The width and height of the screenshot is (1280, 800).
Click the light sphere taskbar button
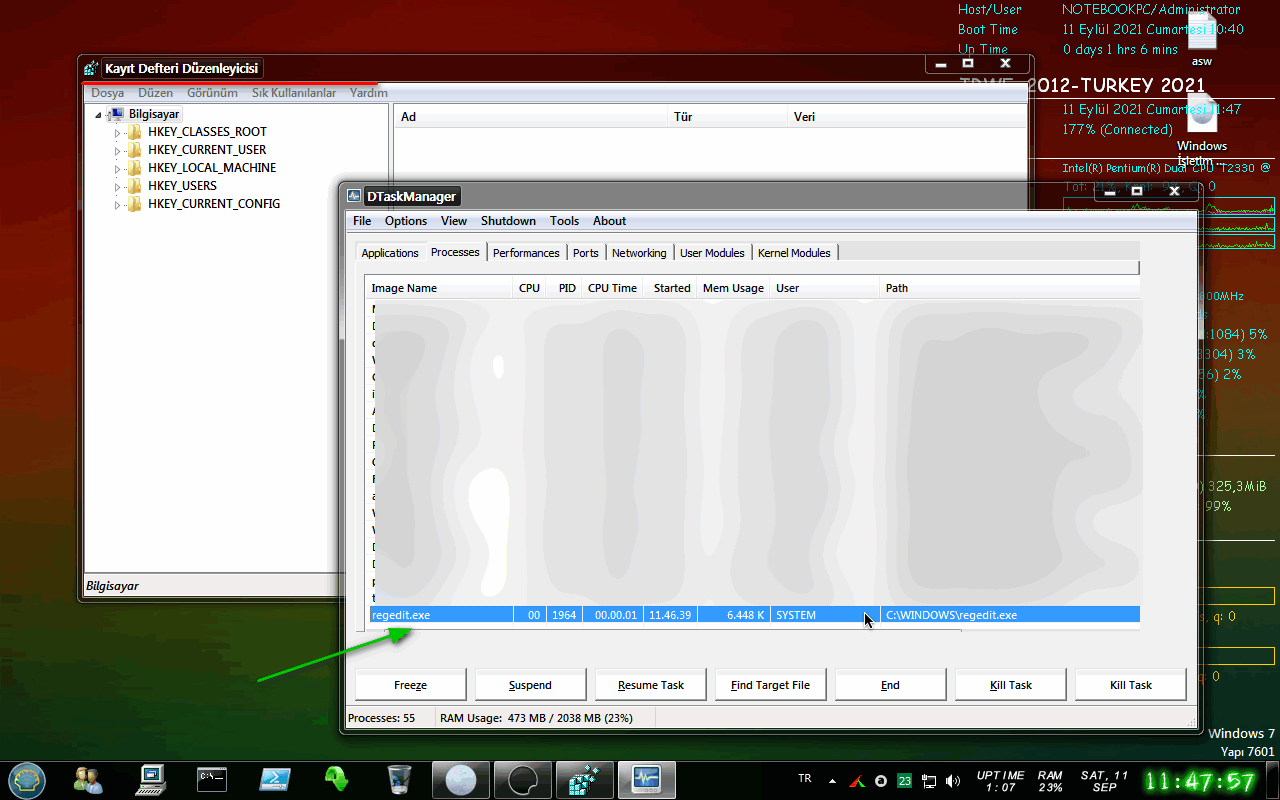tap(461, 779)
